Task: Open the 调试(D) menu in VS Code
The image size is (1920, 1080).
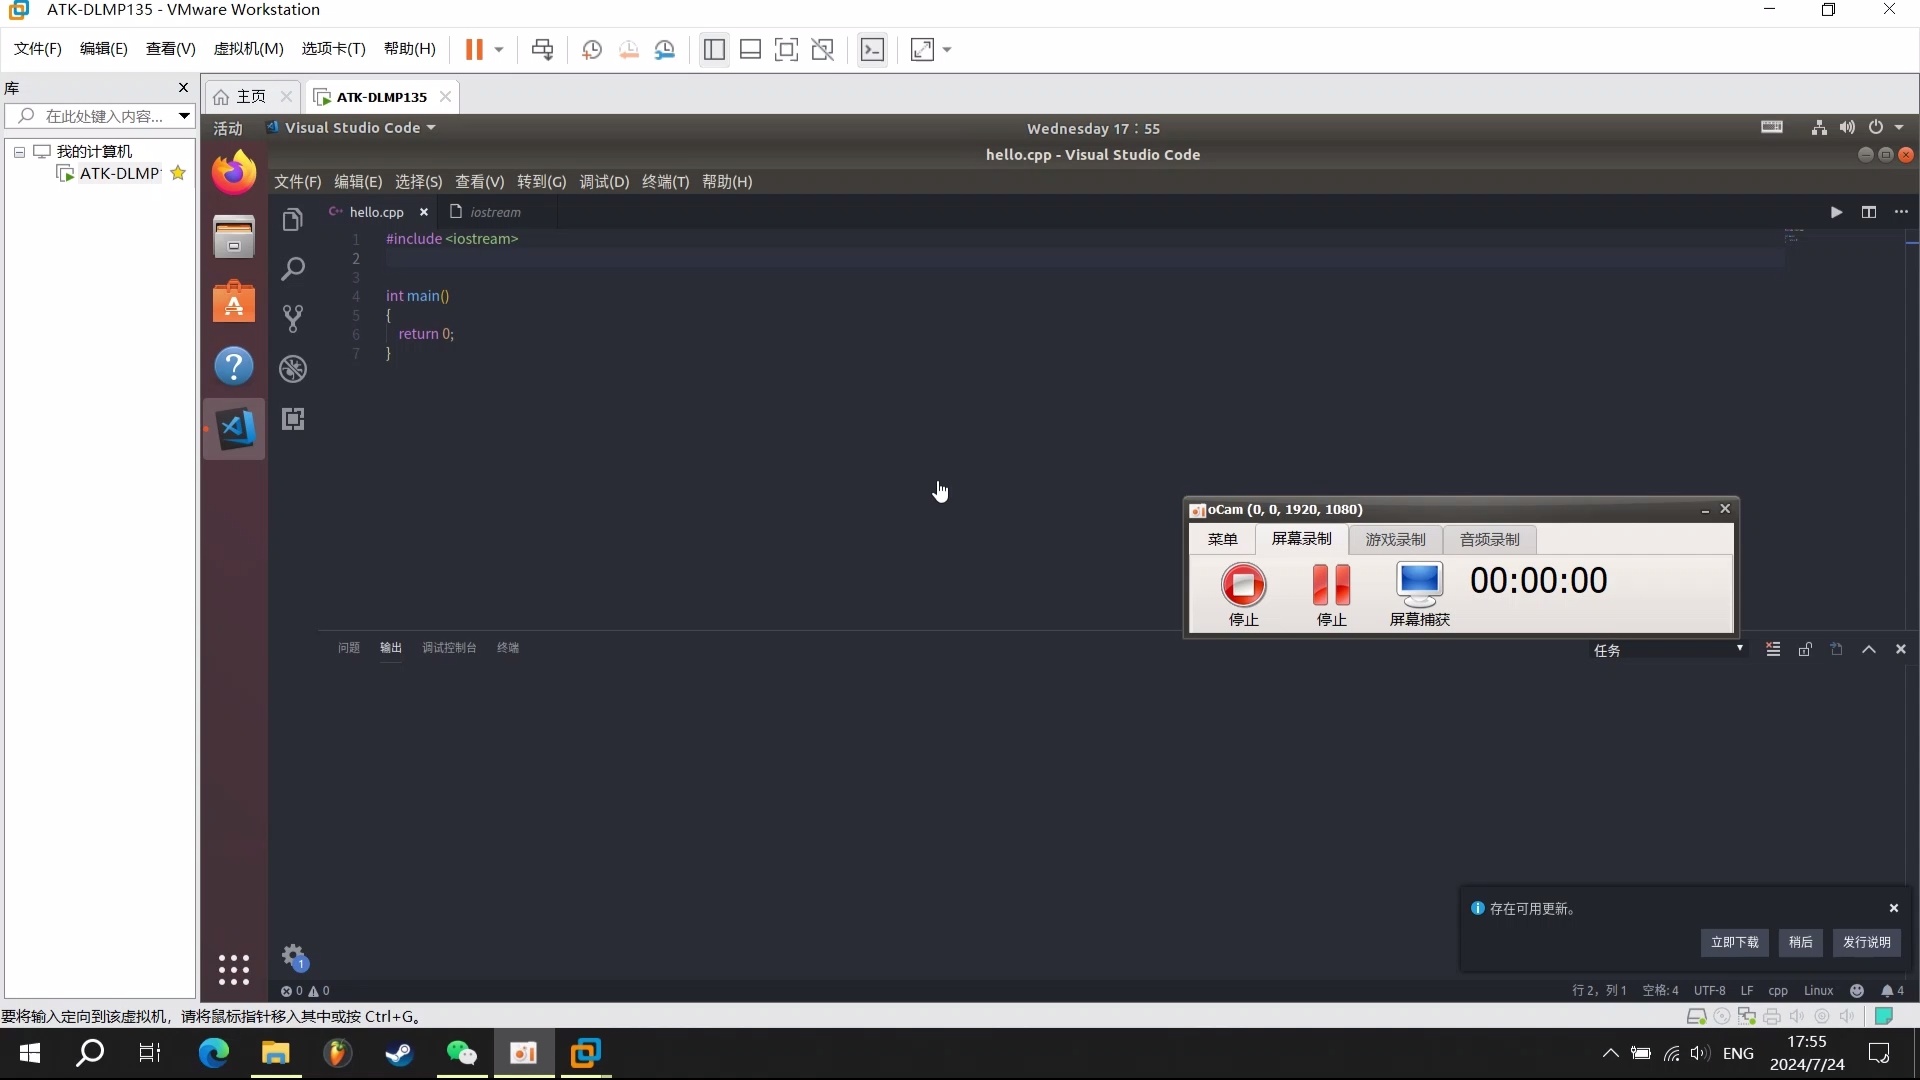Action: (604, 182)
